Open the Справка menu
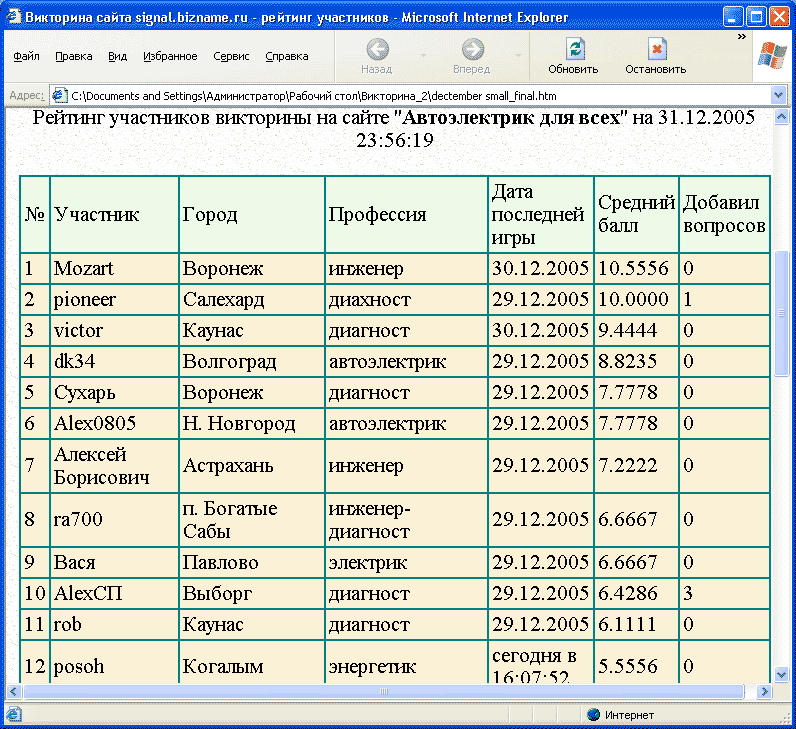The height and width of the screenshot is (729, 796). pyautogui.click(x=287, y=56)
